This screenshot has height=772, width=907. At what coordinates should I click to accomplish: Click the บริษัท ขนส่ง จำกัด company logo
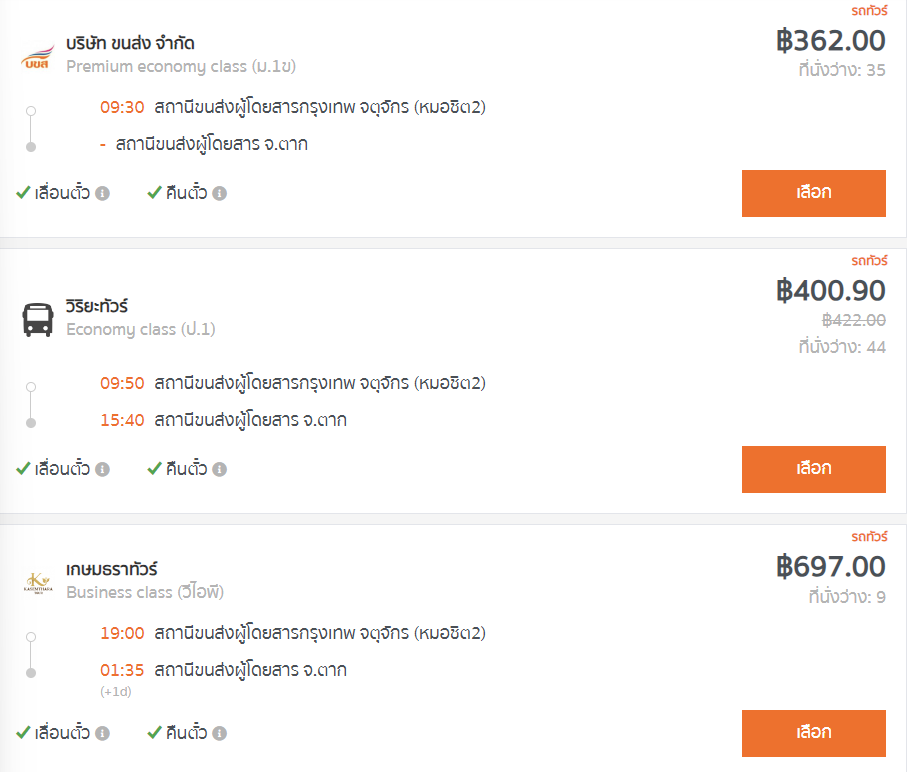pos(38,56)
